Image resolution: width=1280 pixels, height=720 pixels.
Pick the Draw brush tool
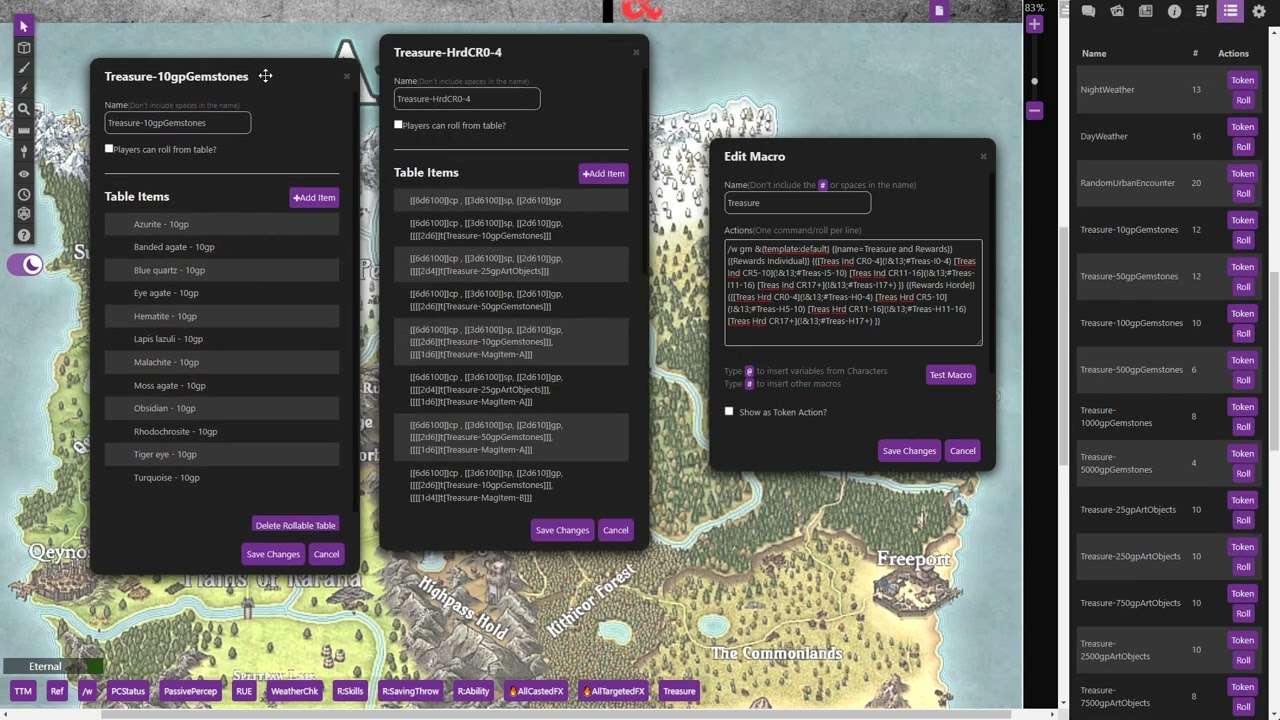(x=23, y=68)
